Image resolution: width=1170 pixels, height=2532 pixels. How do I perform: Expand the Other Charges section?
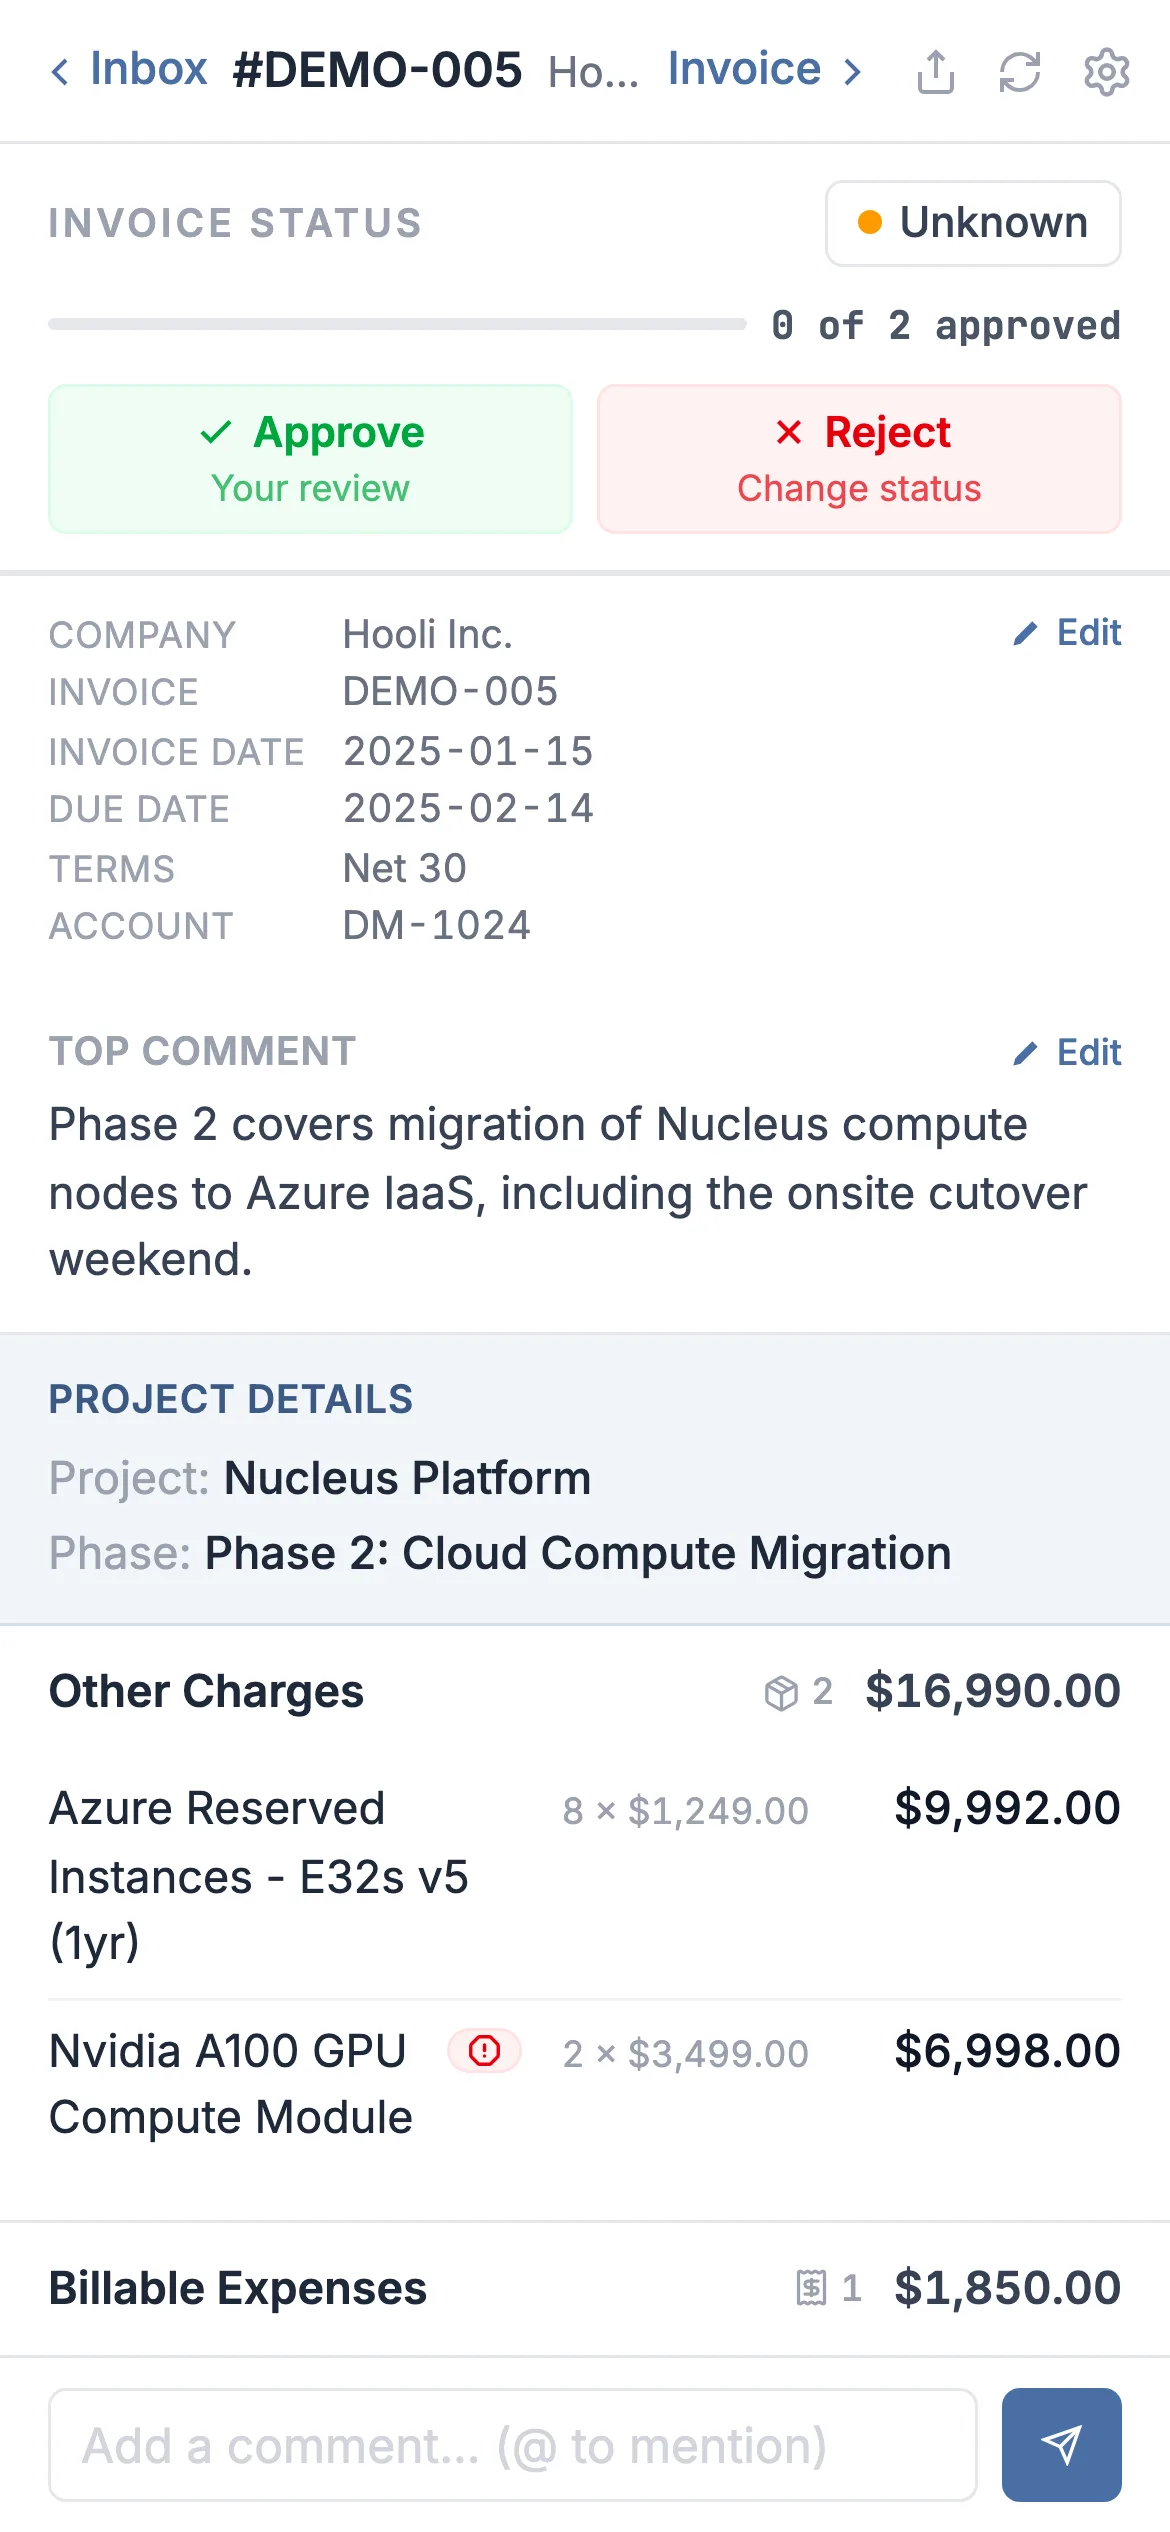point(585,1692)
